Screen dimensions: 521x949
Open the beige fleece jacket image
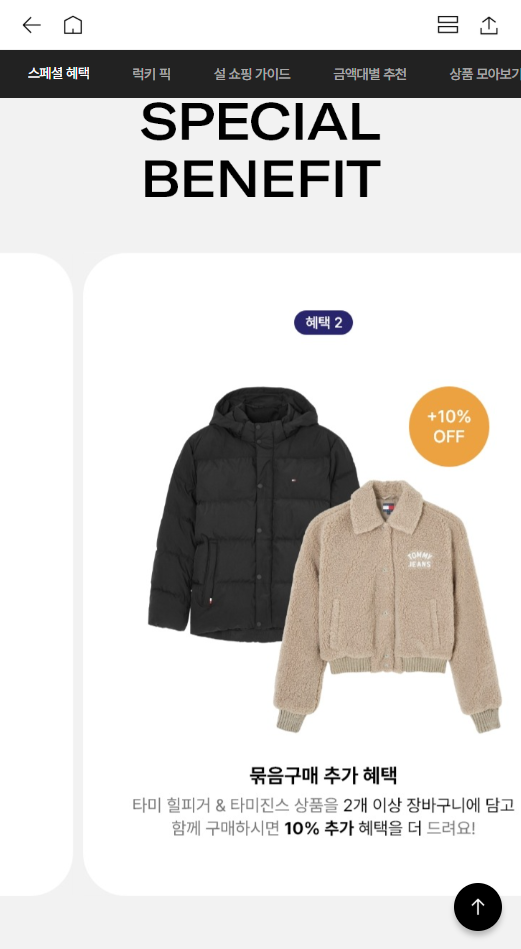pos(387,605)
